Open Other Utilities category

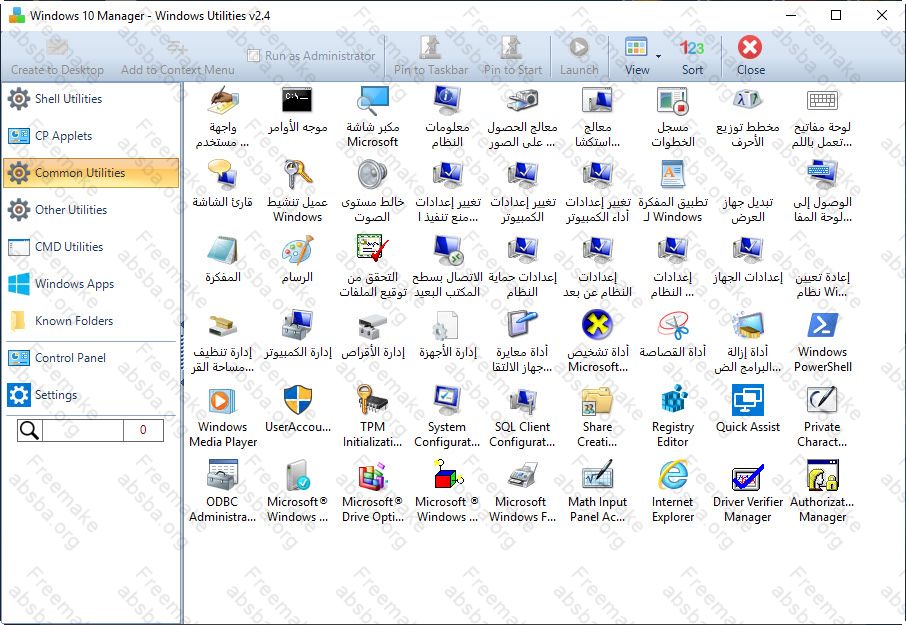(91, 210)
